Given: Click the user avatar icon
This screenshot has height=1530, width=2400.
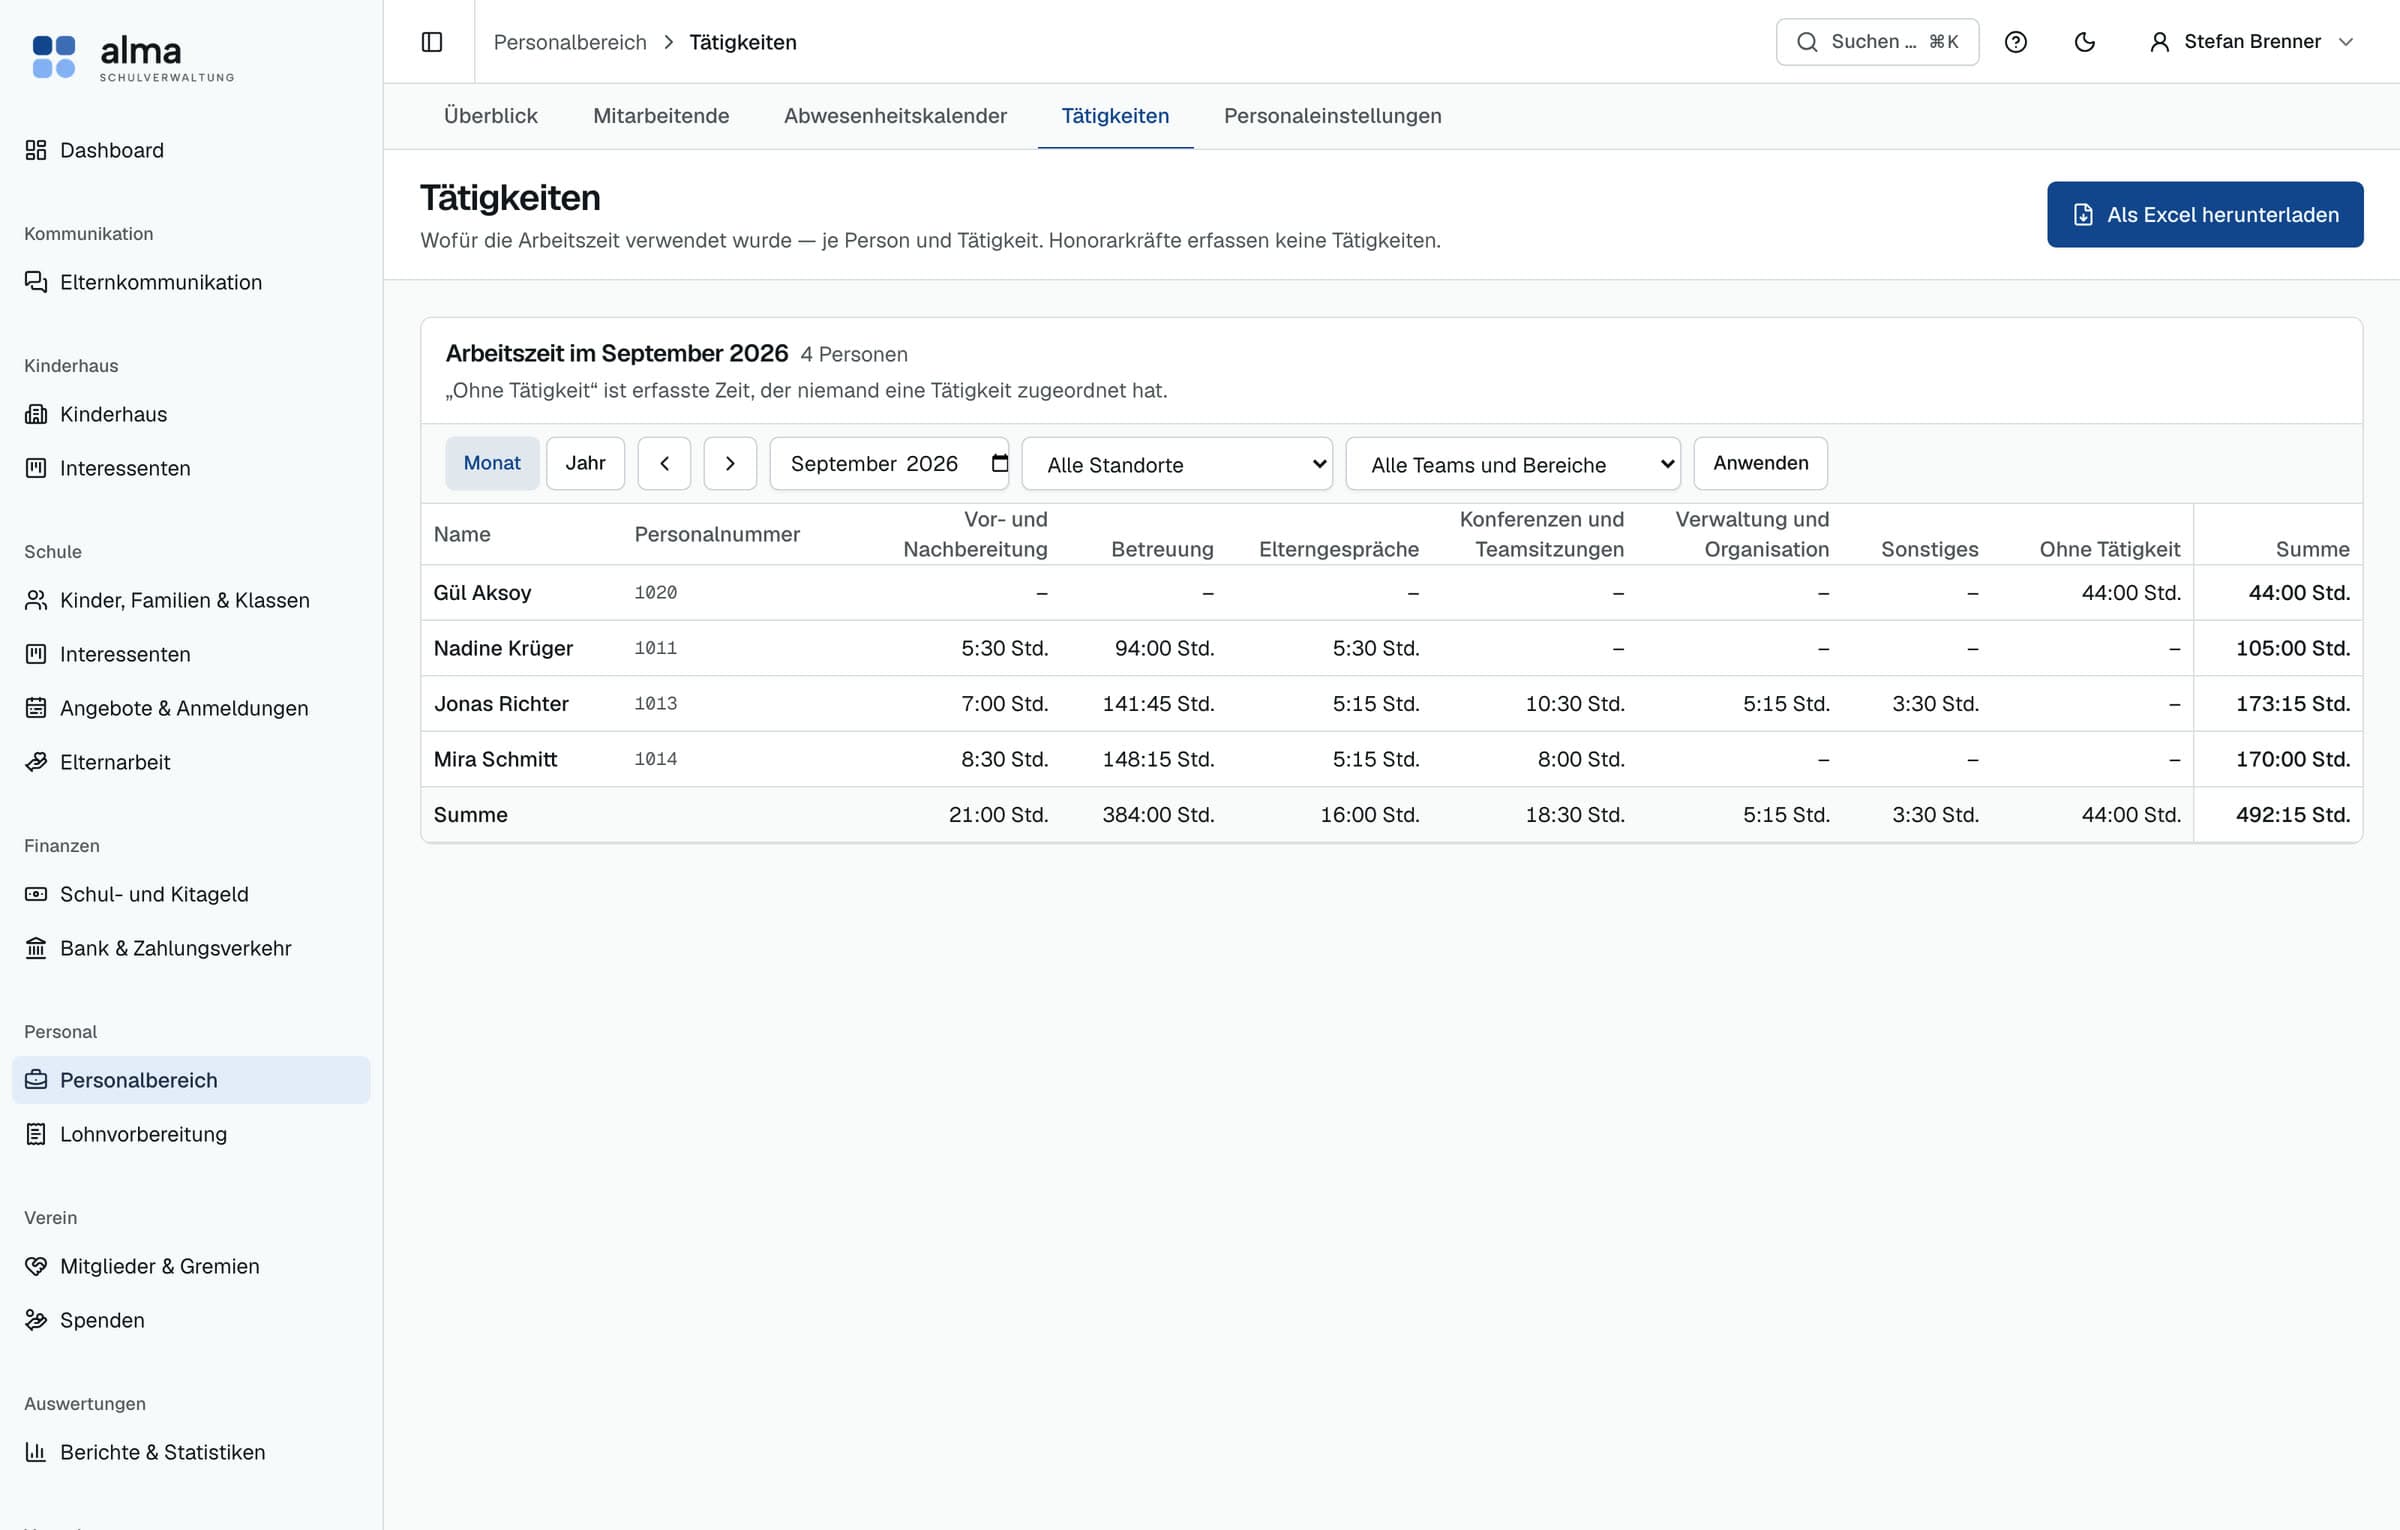Looking at the screenshot, I should [x=2160, y=42].
